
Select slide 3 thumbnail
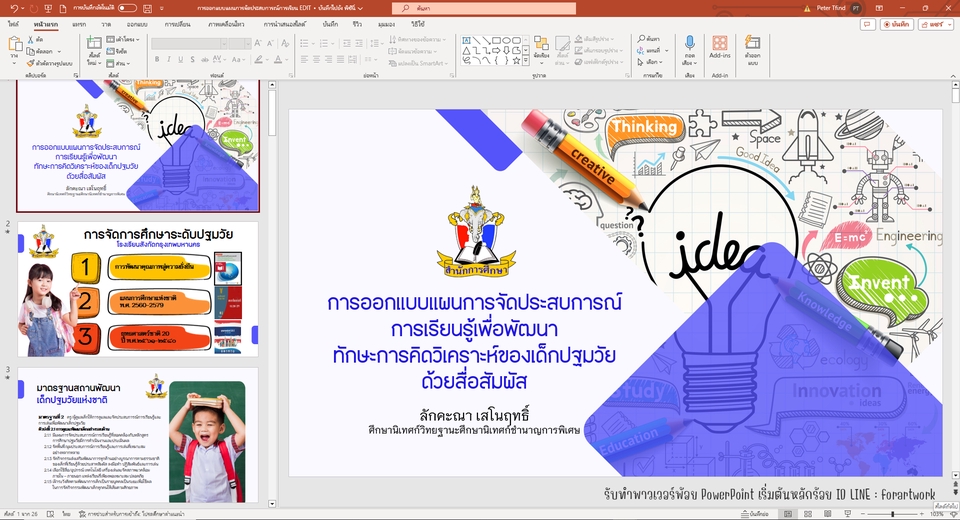click(138, 435)
